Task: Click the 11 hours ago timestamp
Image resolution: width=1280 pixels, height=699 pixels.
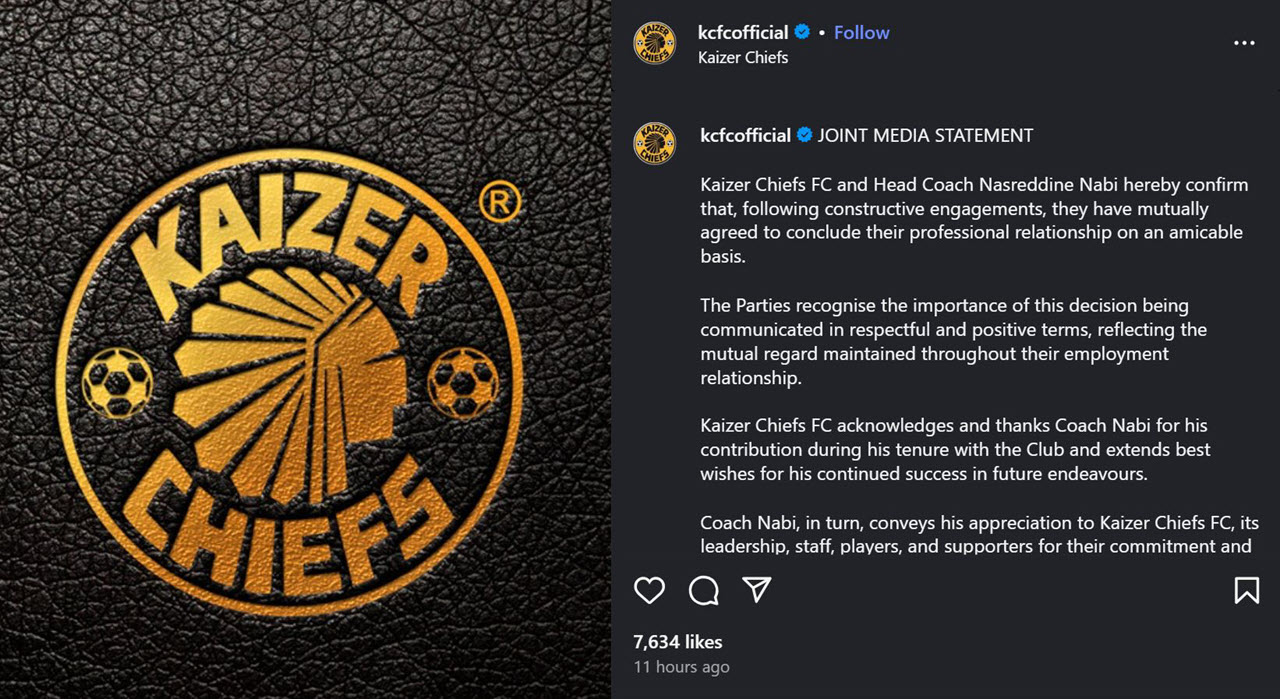Action: (681, 667)
